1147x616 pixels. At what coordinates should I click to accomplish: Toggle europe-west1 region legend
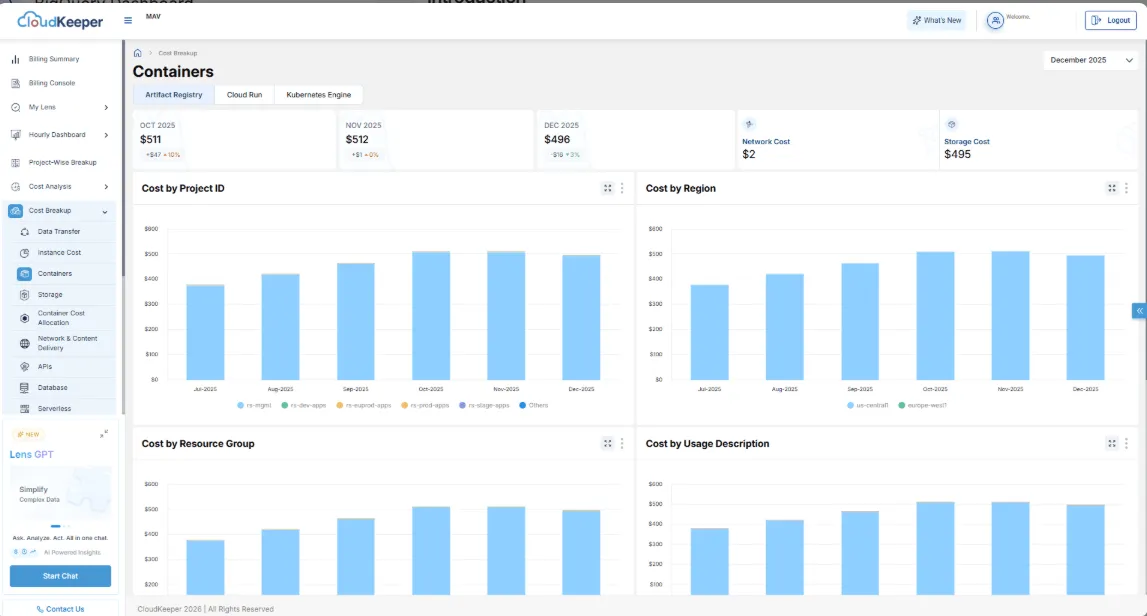point(922,405)
